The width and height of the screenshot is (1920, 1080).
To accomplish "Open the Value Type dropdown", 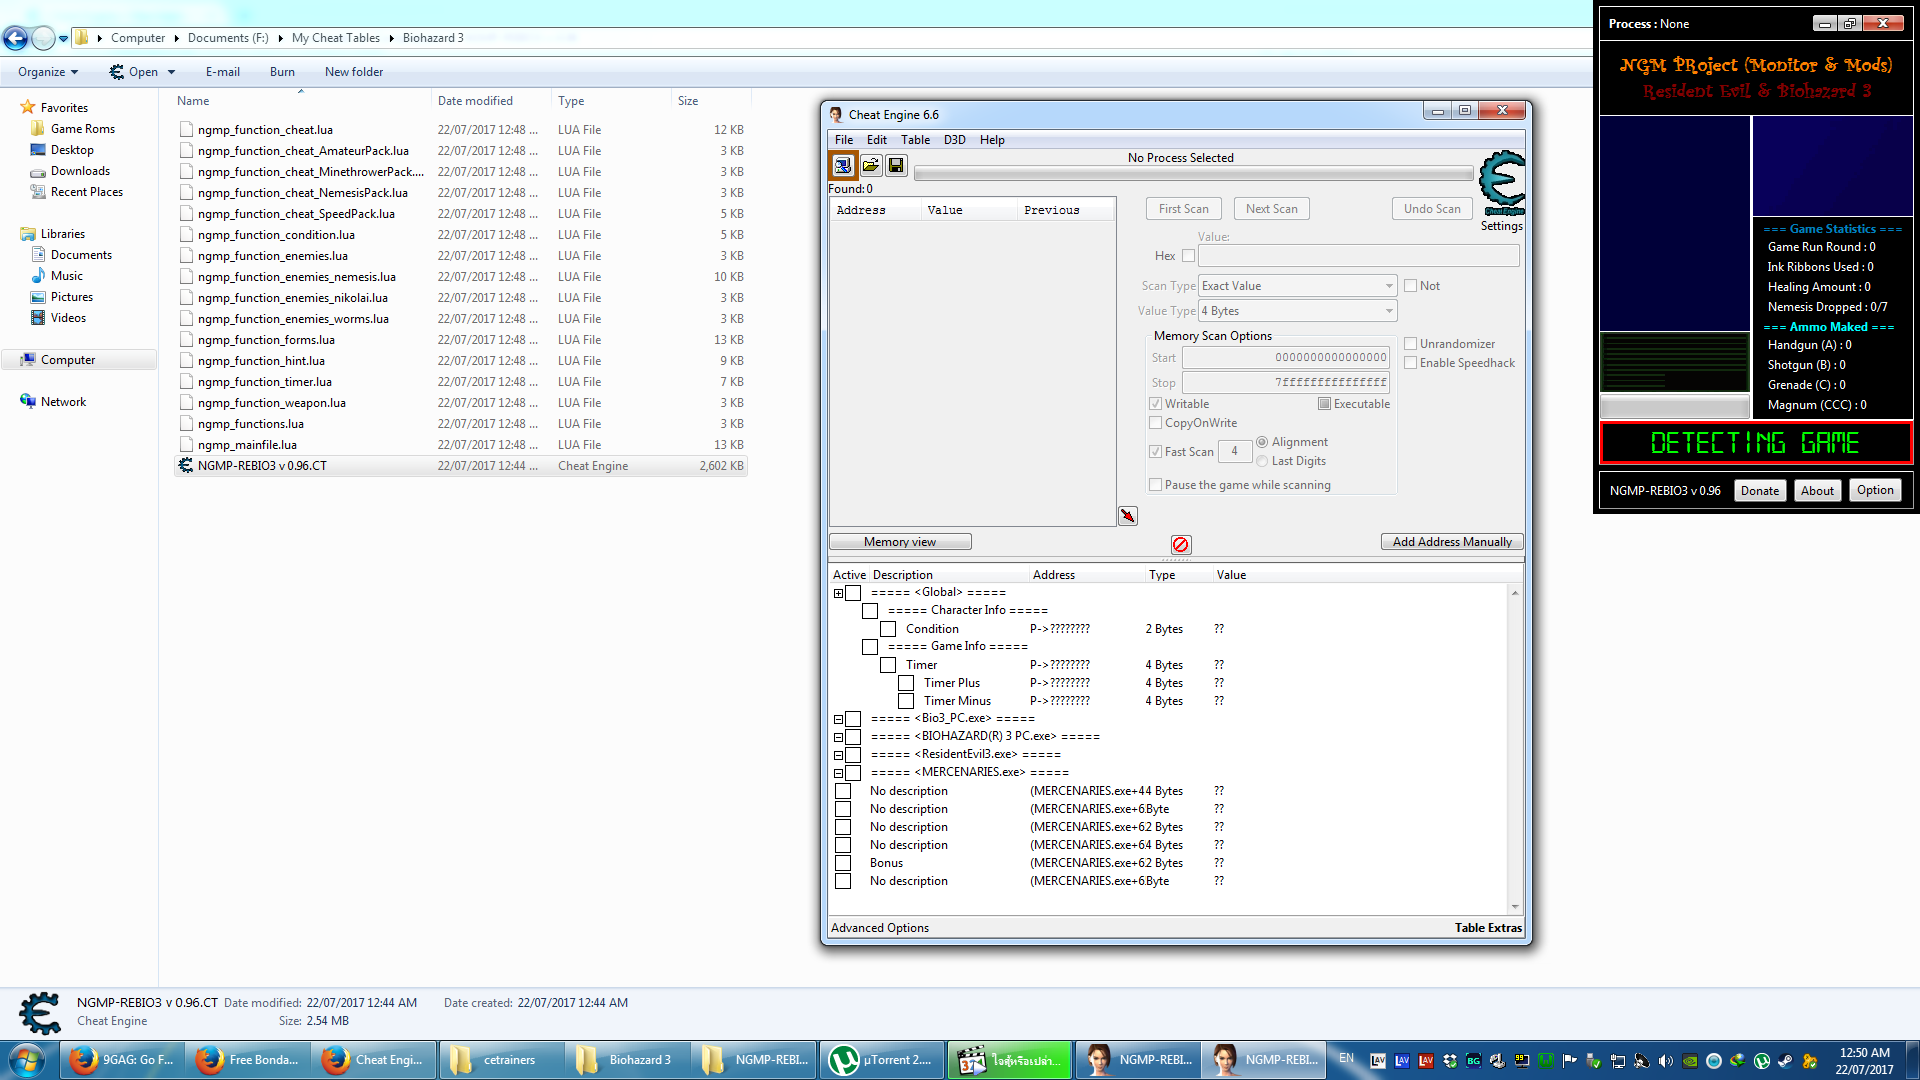I will point(1297,311).
